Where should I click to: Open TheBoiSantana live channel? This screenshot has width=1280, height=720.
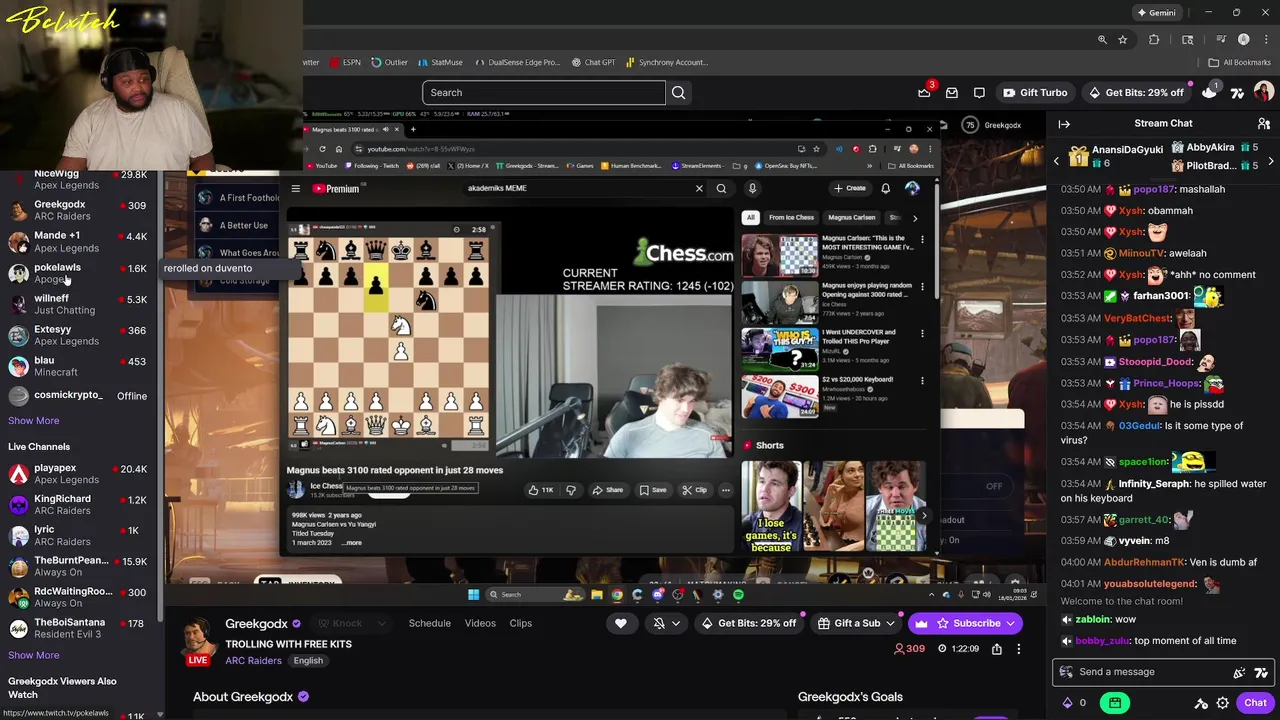pyautogui.click(x=78, y=628)
